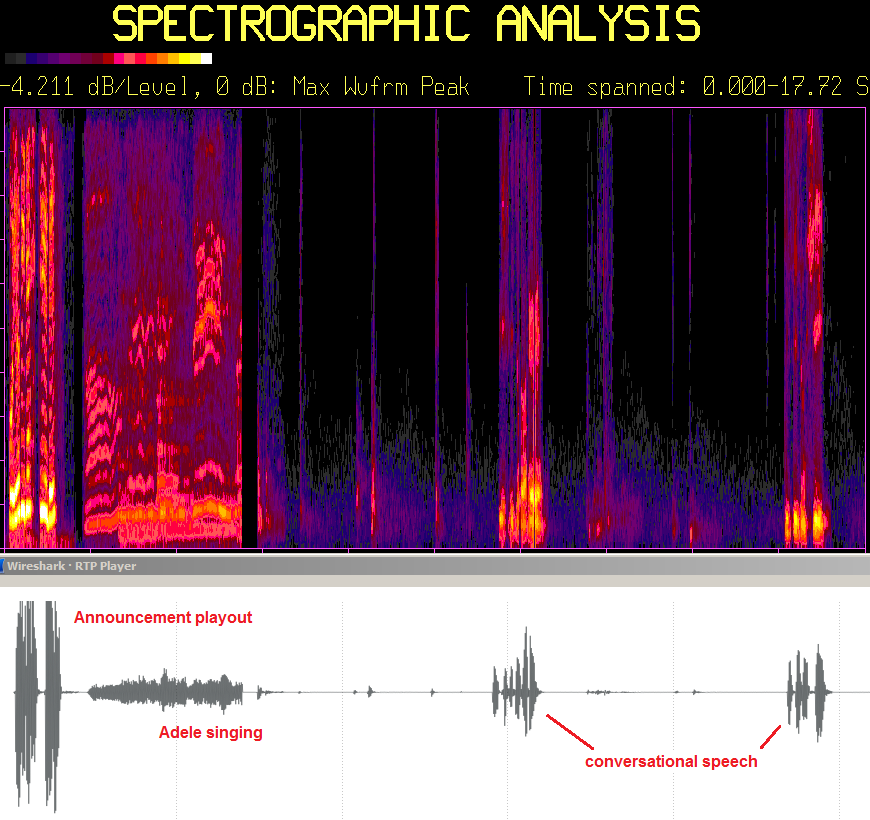Click the "-4.211 dB/Level" readout

[94, 87]
